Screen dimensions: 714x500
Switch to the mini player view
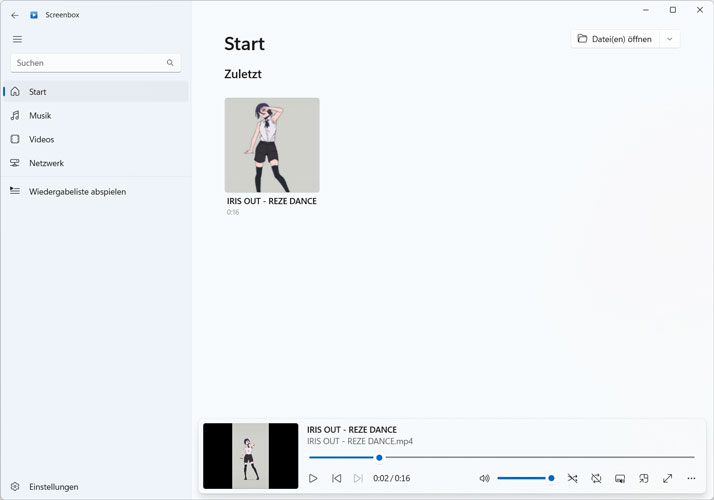[x=644, y=479]
